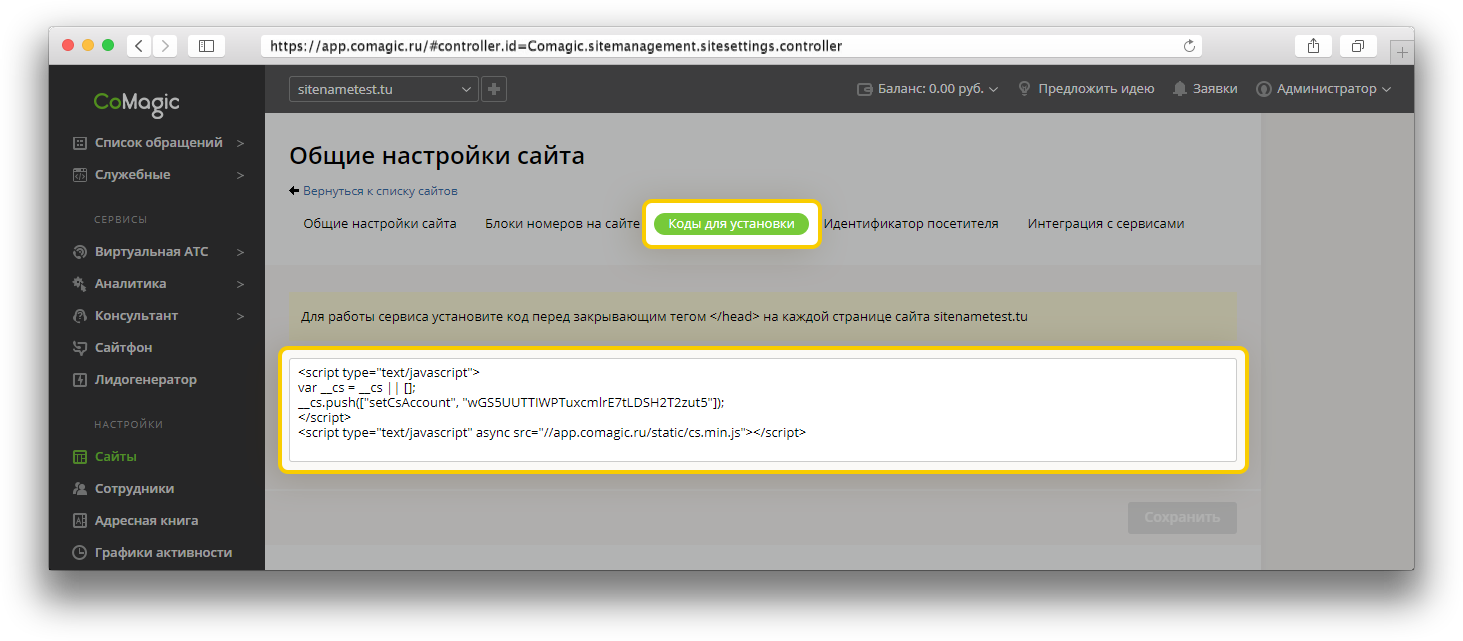Open Сотрудники in the sidebar

[135, 489]
